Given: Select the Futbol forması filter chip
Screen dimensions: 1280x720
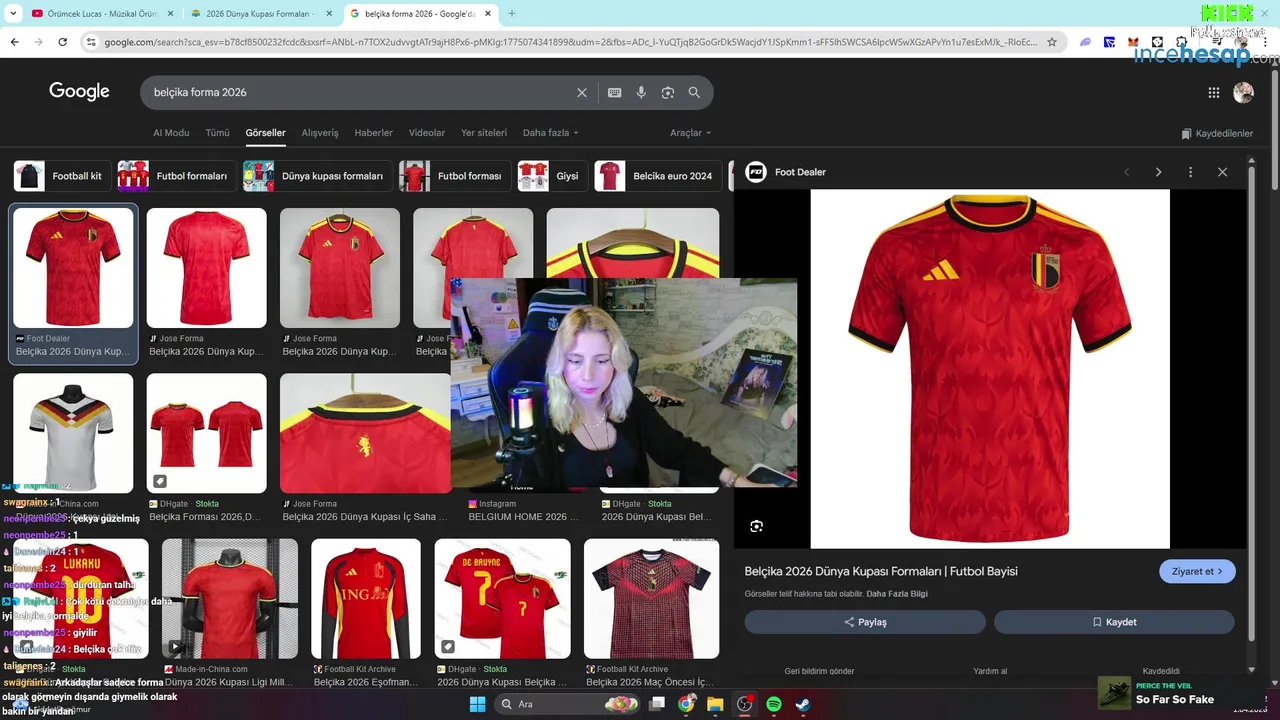Looking at the screenshot, I should pos(454,176).
